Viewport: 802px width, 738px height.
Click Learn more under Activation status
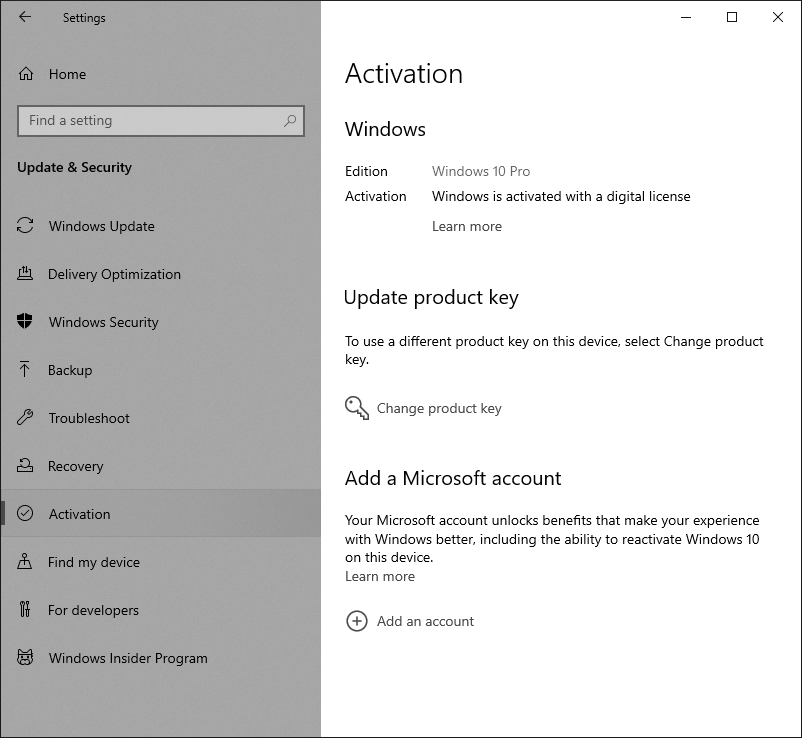pos(466,226)
